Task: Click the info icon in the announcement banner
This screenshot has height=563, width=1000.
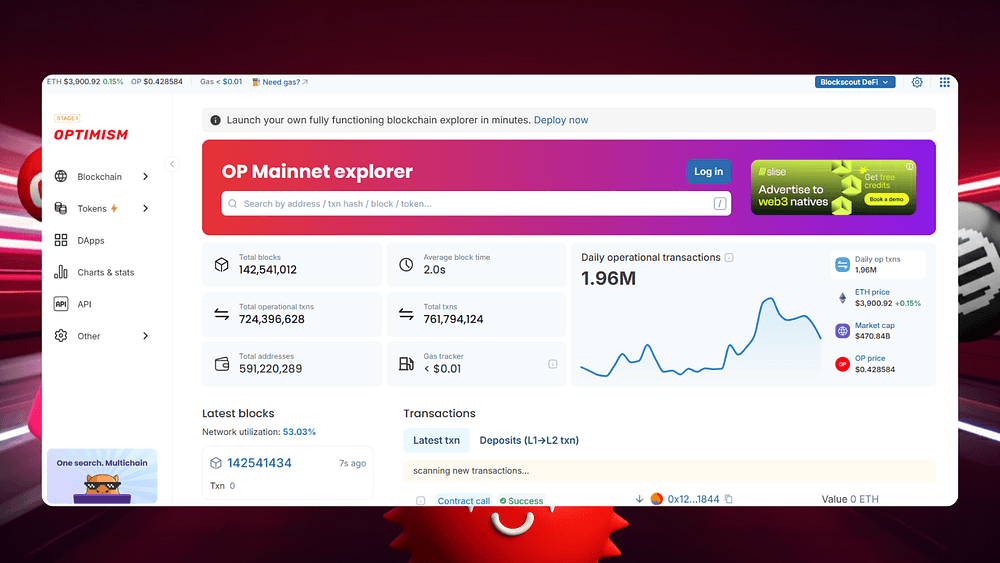Action: [x=216, y=120]
